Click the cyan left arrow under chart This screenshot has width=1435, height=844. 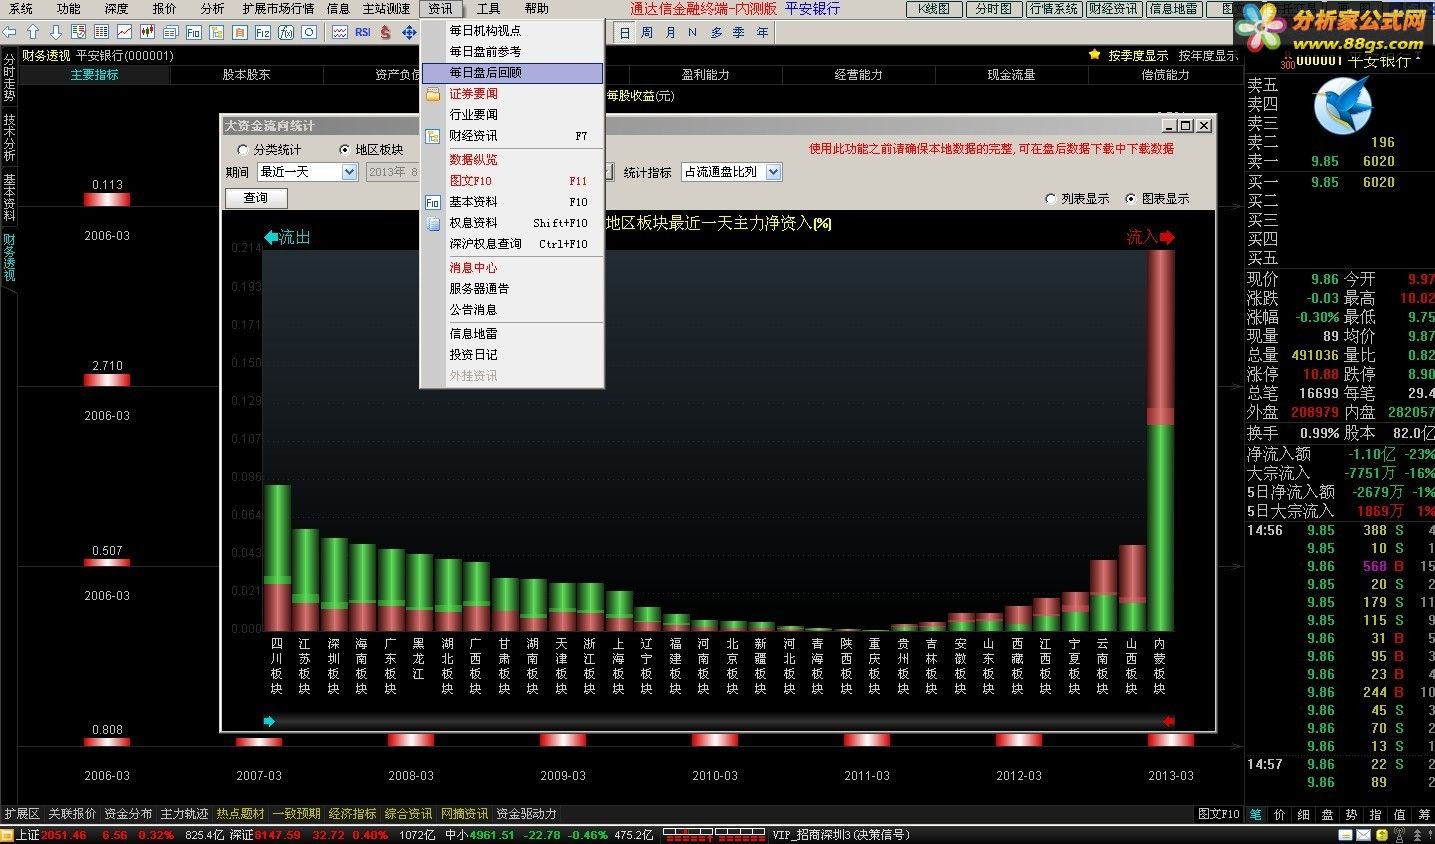[269, 720]
